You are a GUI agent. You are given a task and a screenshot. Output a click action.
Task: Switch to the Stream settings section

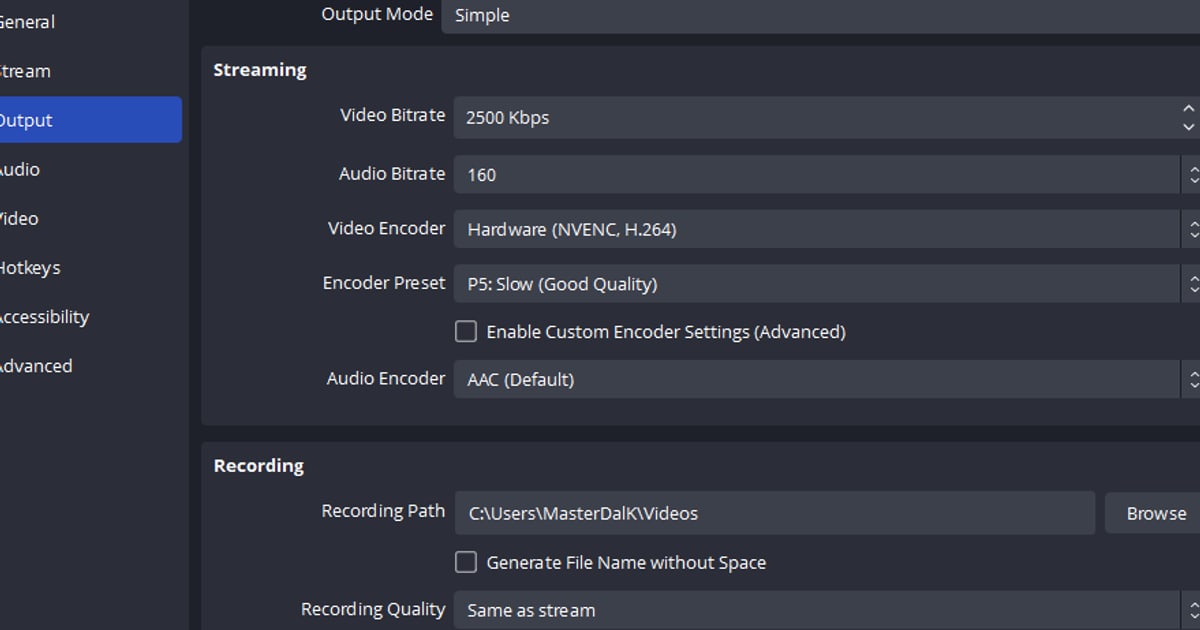point(25,71)
